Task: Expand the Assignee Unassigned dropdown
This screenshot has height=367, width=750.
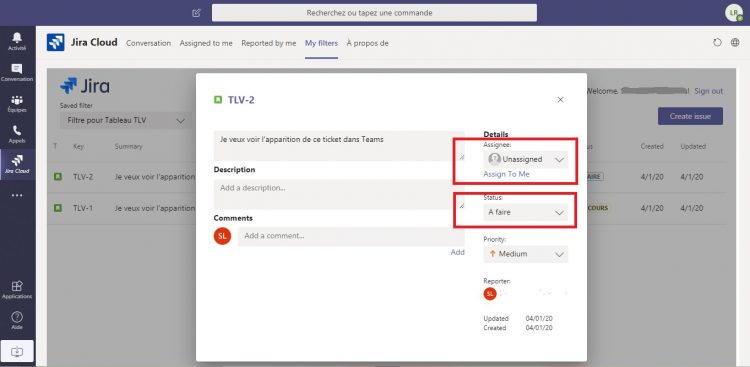Action: point(526,159)
